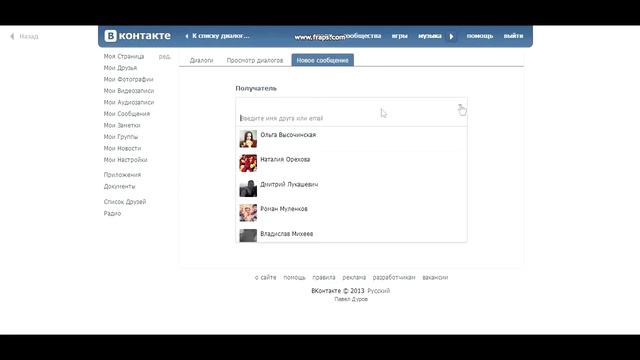The width and height of the screenshot is (640, 360).
Task: Open the вакансии footer link
Action: click(x=435, y=277)
